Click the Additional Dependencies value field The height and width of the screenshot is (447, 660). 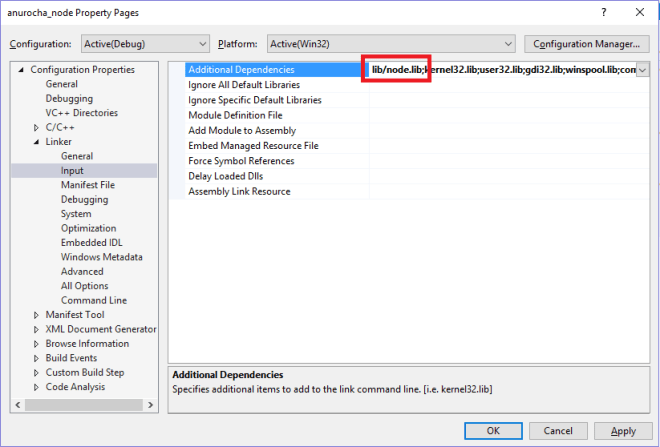pos(500,70)
